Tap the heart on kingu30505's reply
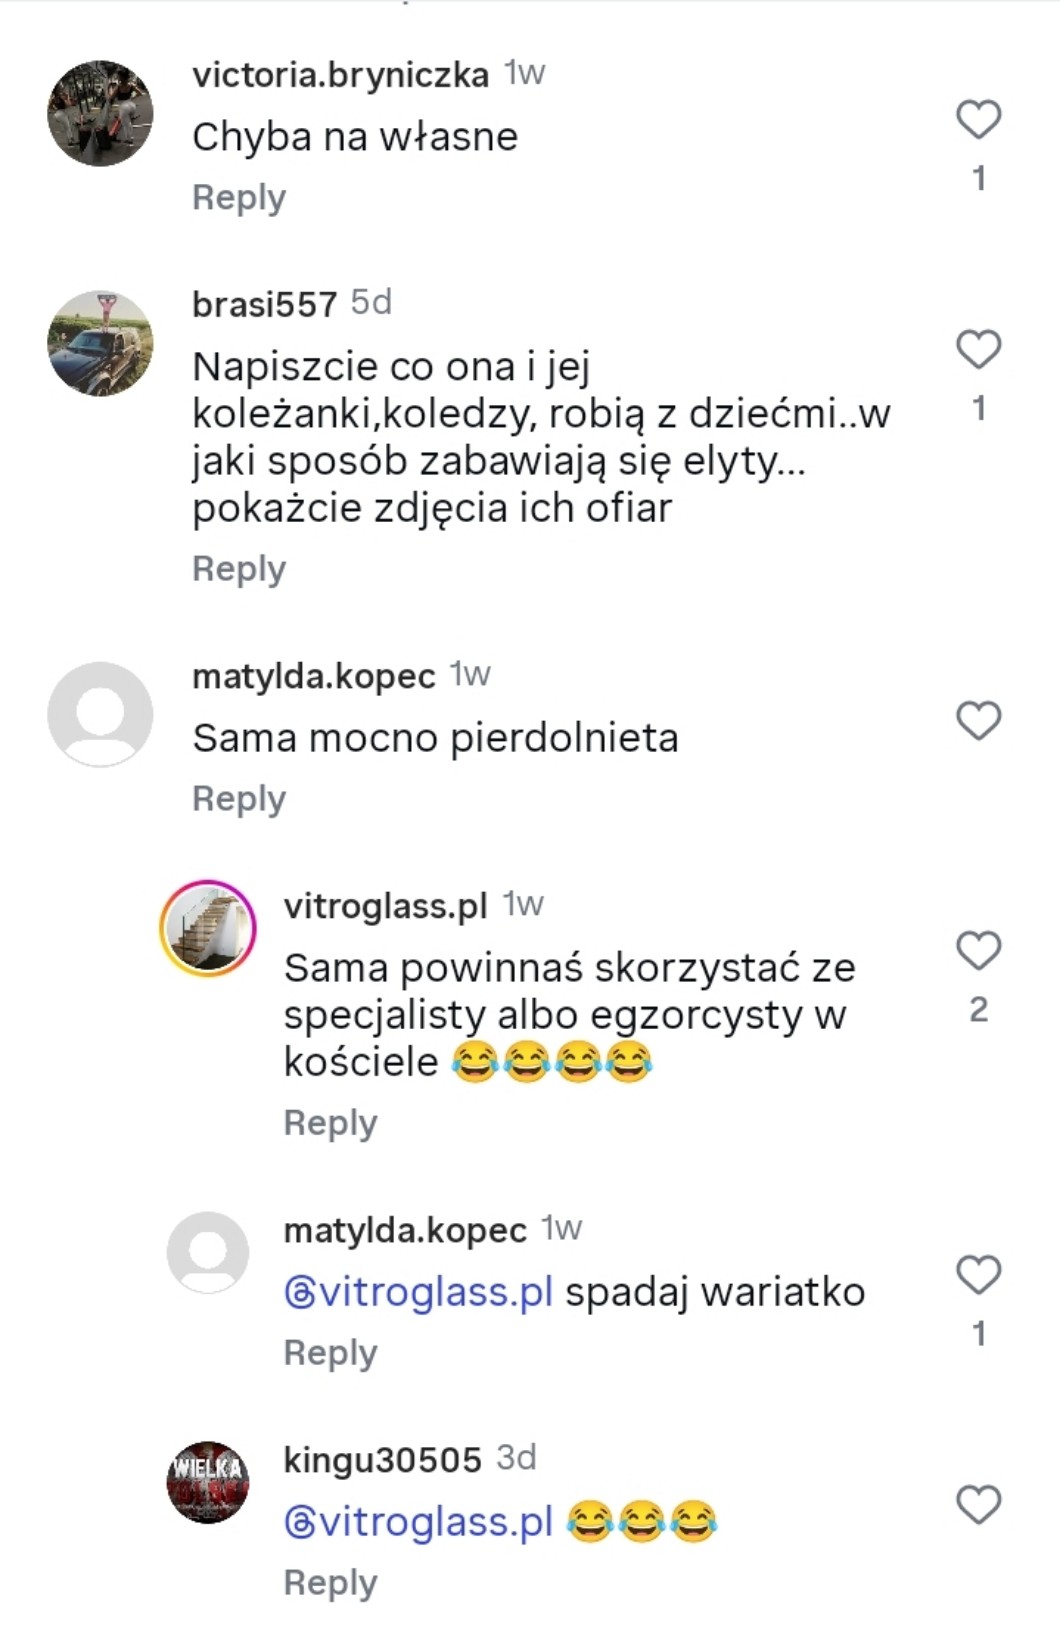This screenshot has height=1630, width=1060. pyautogui.click(x=978, y=1505)
